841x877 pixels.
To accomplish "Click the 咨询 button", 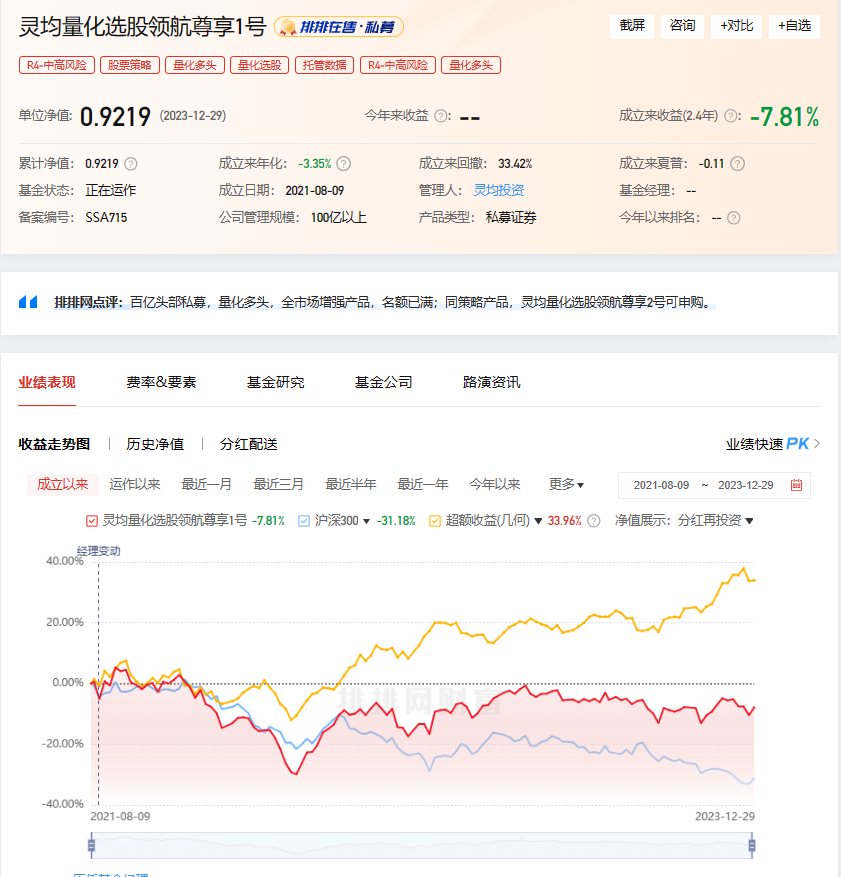I will (x=682, y=26).
